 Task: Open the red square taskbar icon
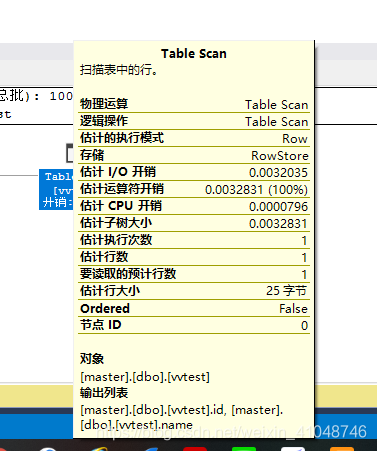click(x=195, y=449)
